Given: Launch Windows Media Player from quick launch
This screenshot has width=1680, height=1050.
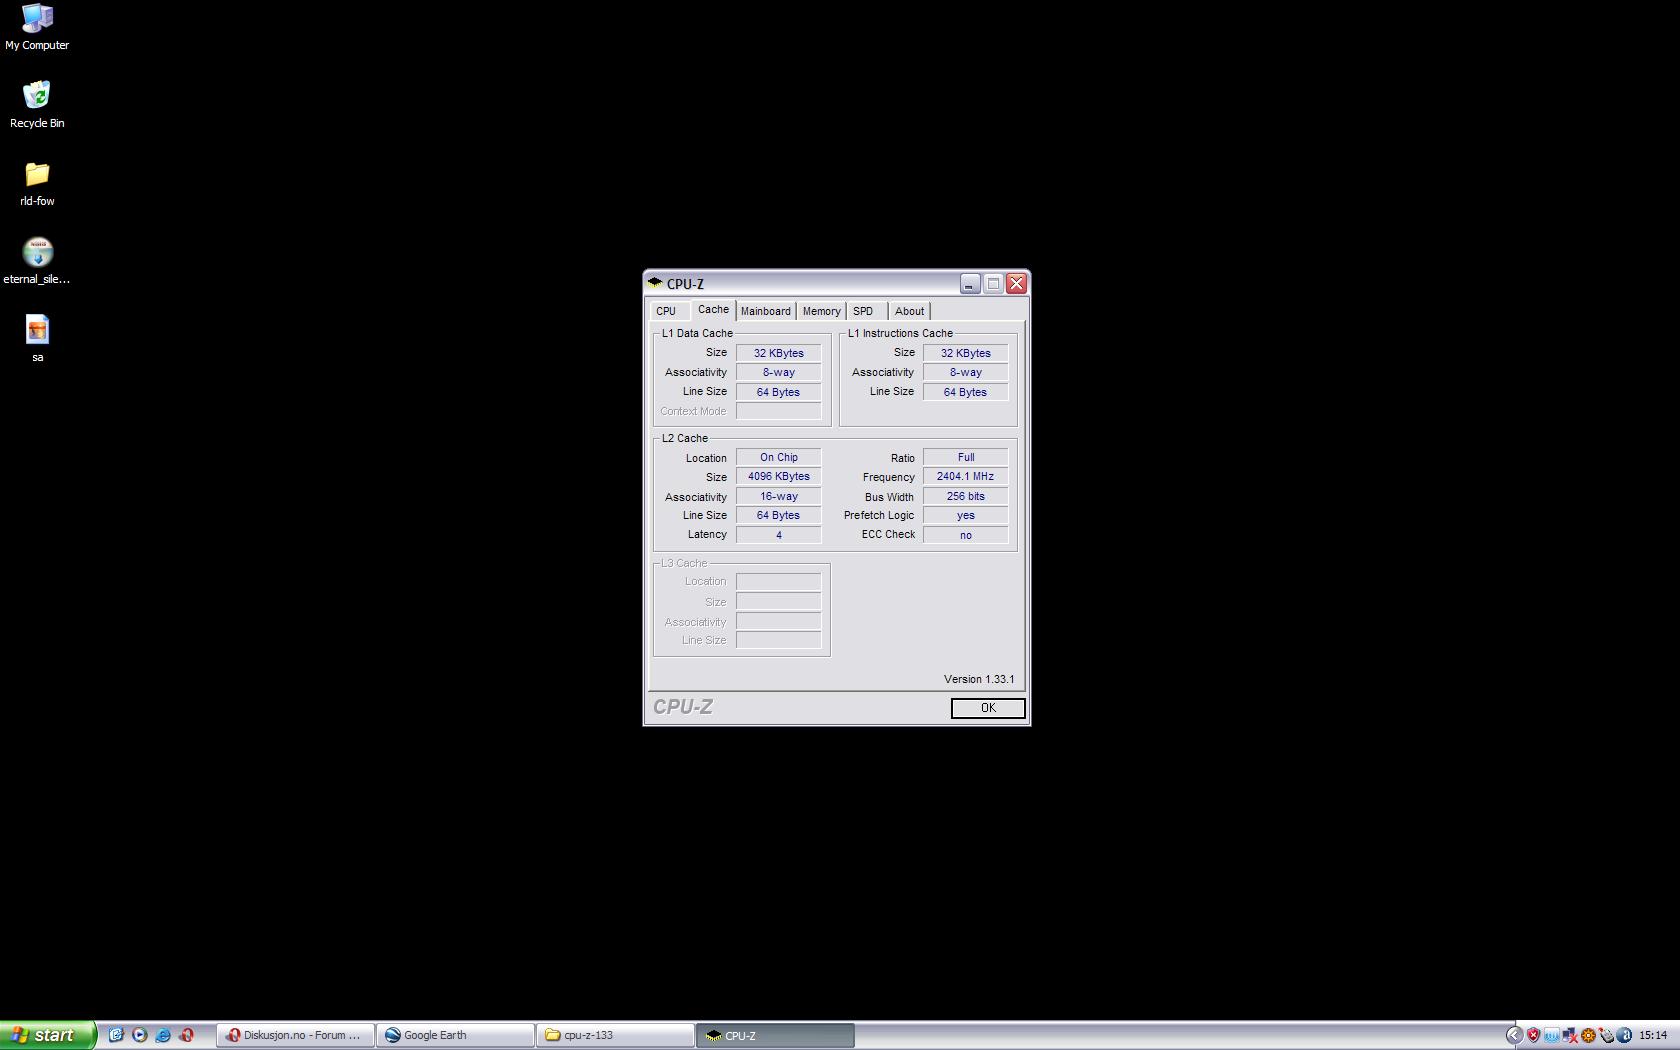Looking at the screenshot, I should point(139,1035).
